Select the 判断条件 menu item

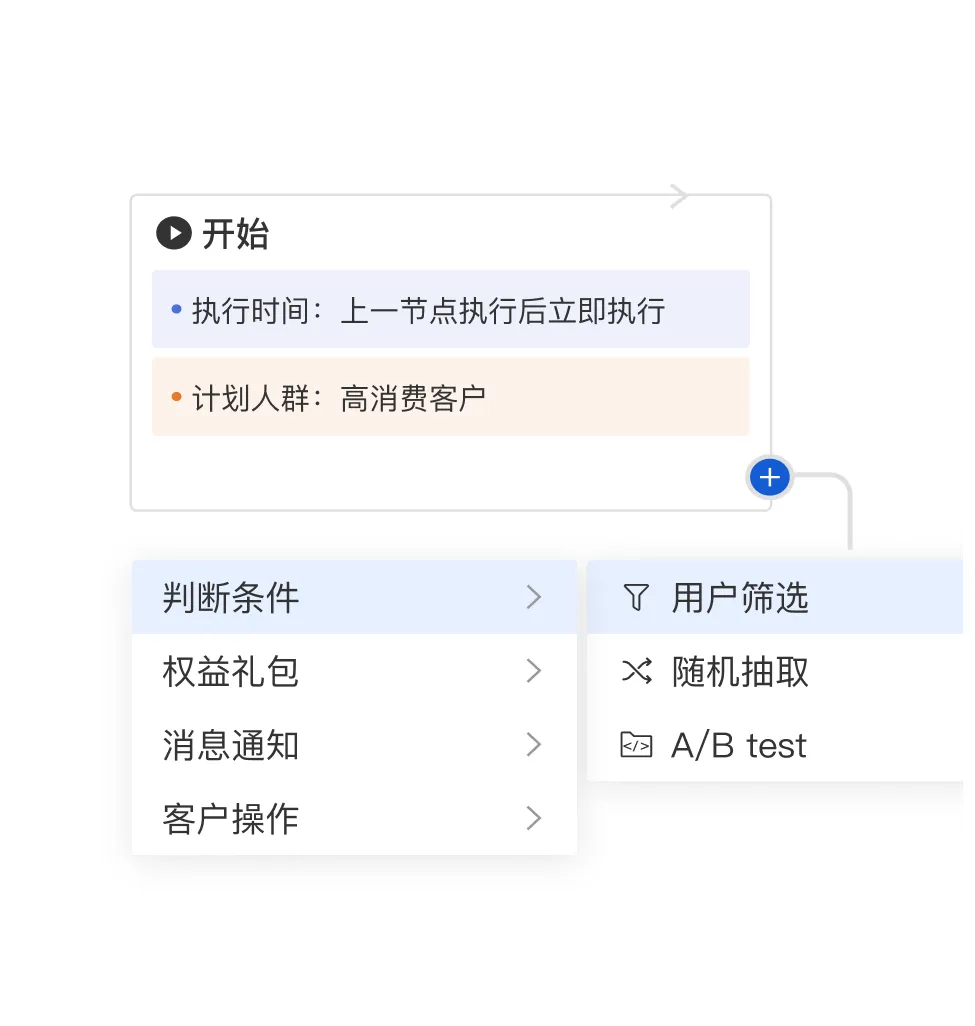tap(231, 598)
